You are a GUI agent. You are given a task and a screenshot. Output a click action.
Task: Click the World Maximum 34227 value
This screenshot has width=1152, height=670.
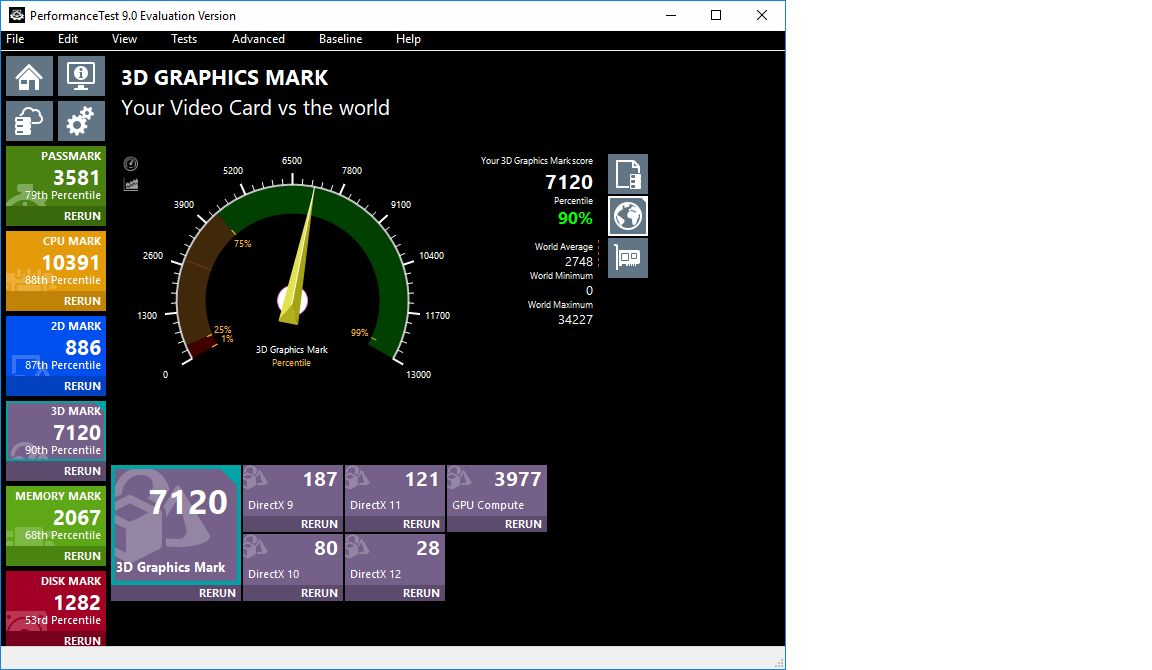575,320
